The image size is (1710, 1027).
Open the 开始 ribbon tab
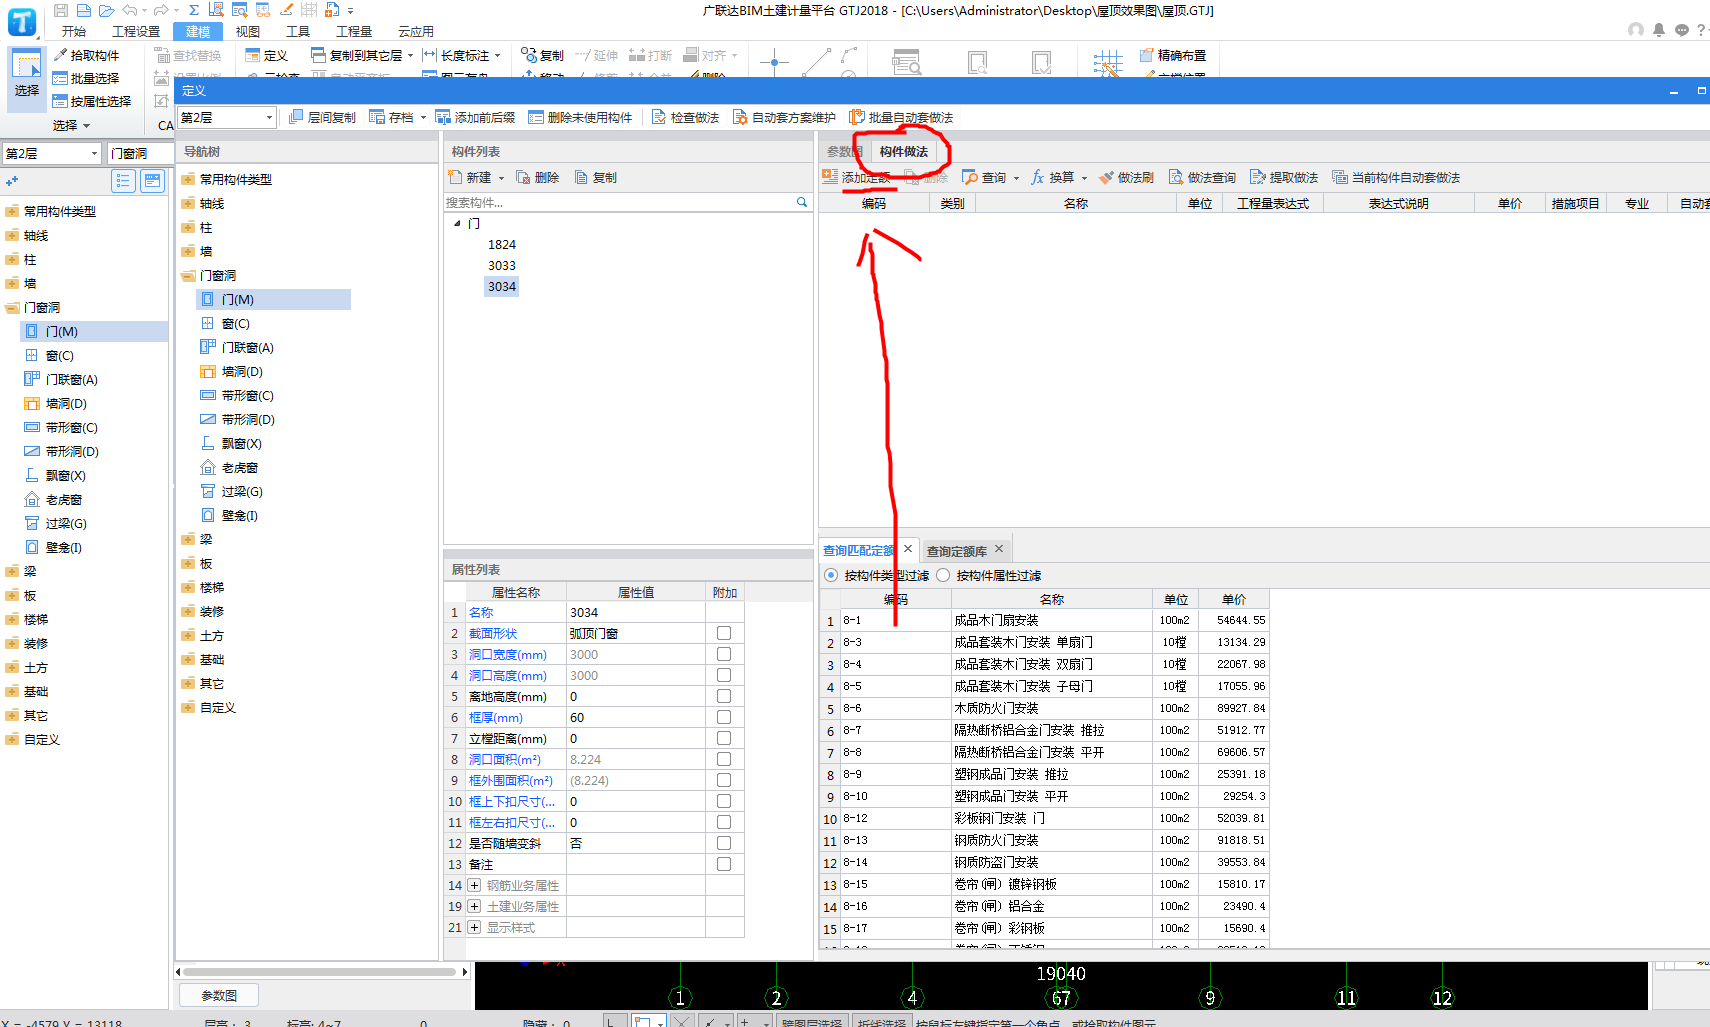point(74,31)
